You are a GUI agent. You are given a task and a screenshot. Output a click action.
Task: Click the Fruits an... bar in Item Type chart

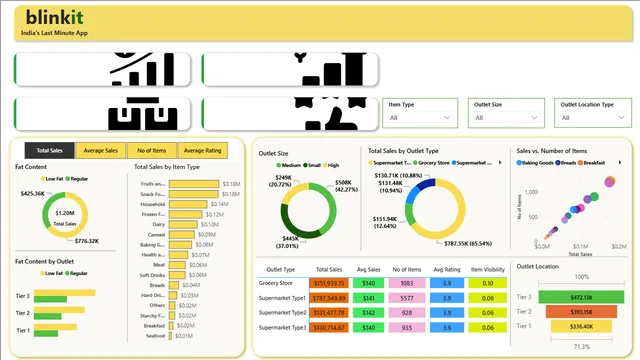194,184
